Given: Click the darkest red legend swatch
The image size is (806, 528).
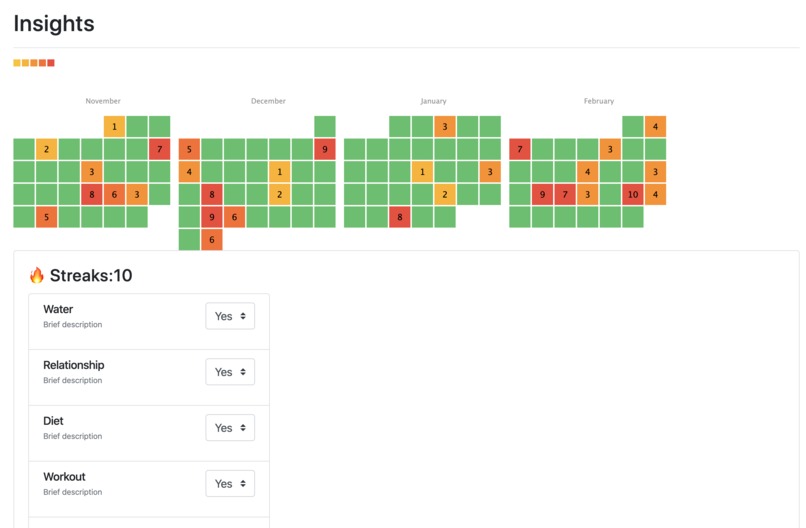Looking at the screenshot, I should (x=51, y=63).
